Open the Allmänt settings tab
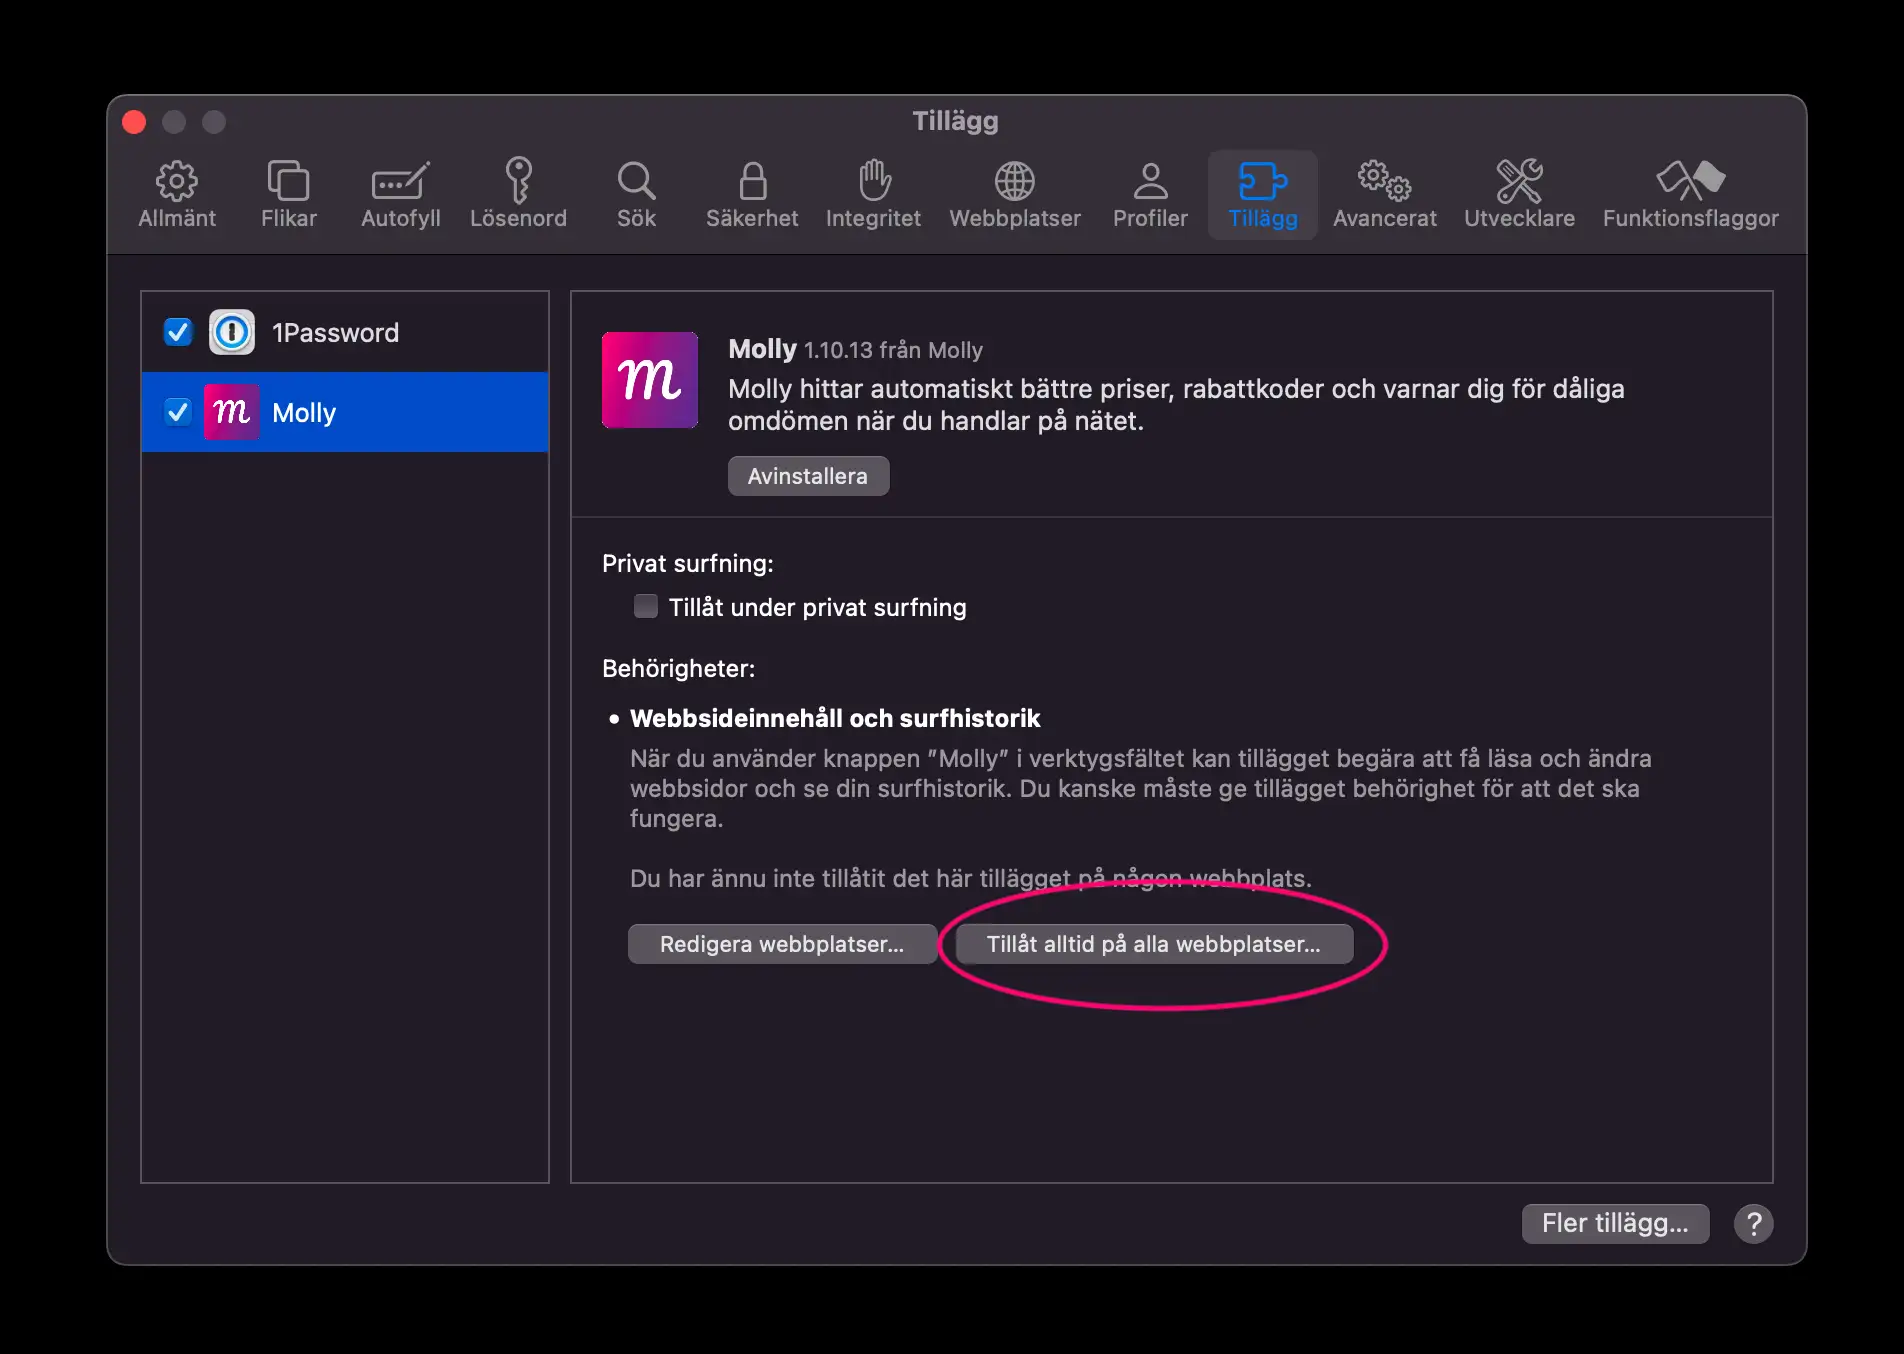 coord(177,195)
